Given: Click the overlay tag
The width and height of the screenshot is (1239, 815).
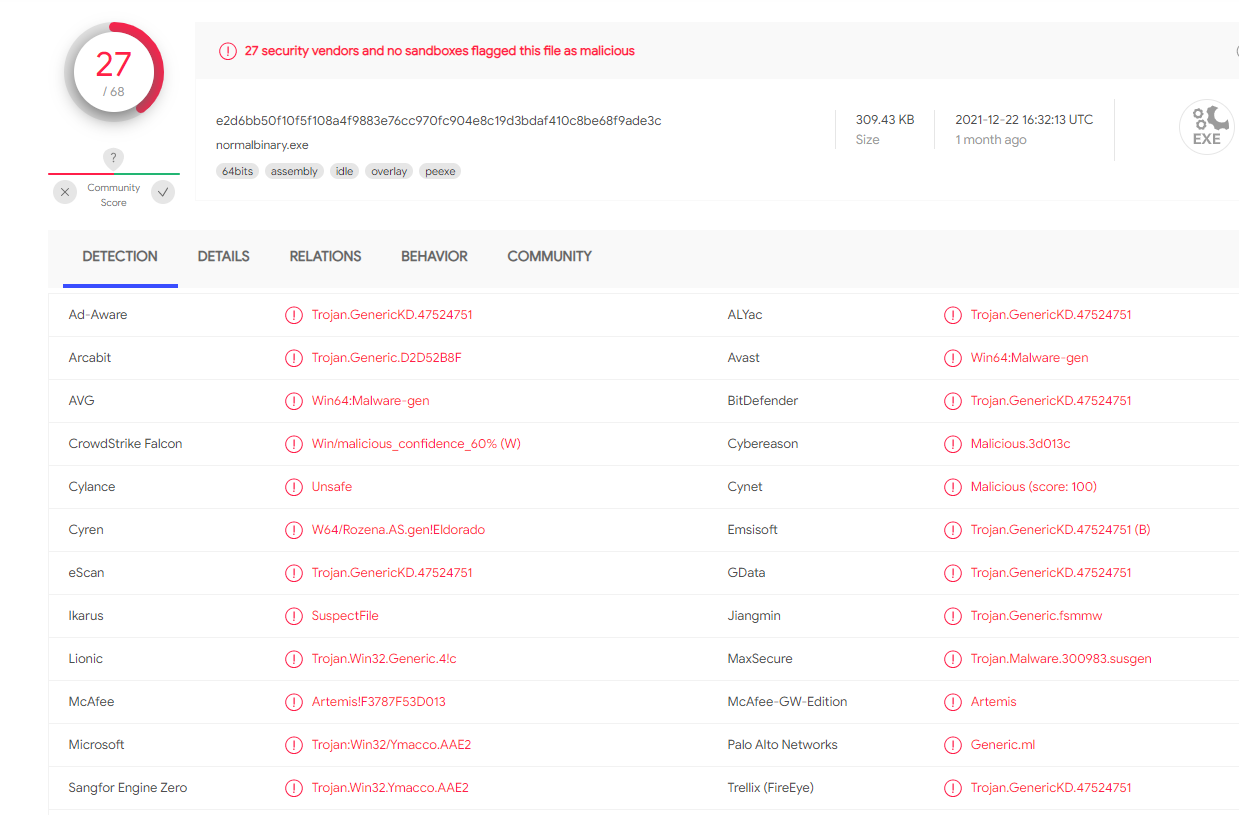Looking at the screenshot, I should pyautogui.click(x=389, y=172).
